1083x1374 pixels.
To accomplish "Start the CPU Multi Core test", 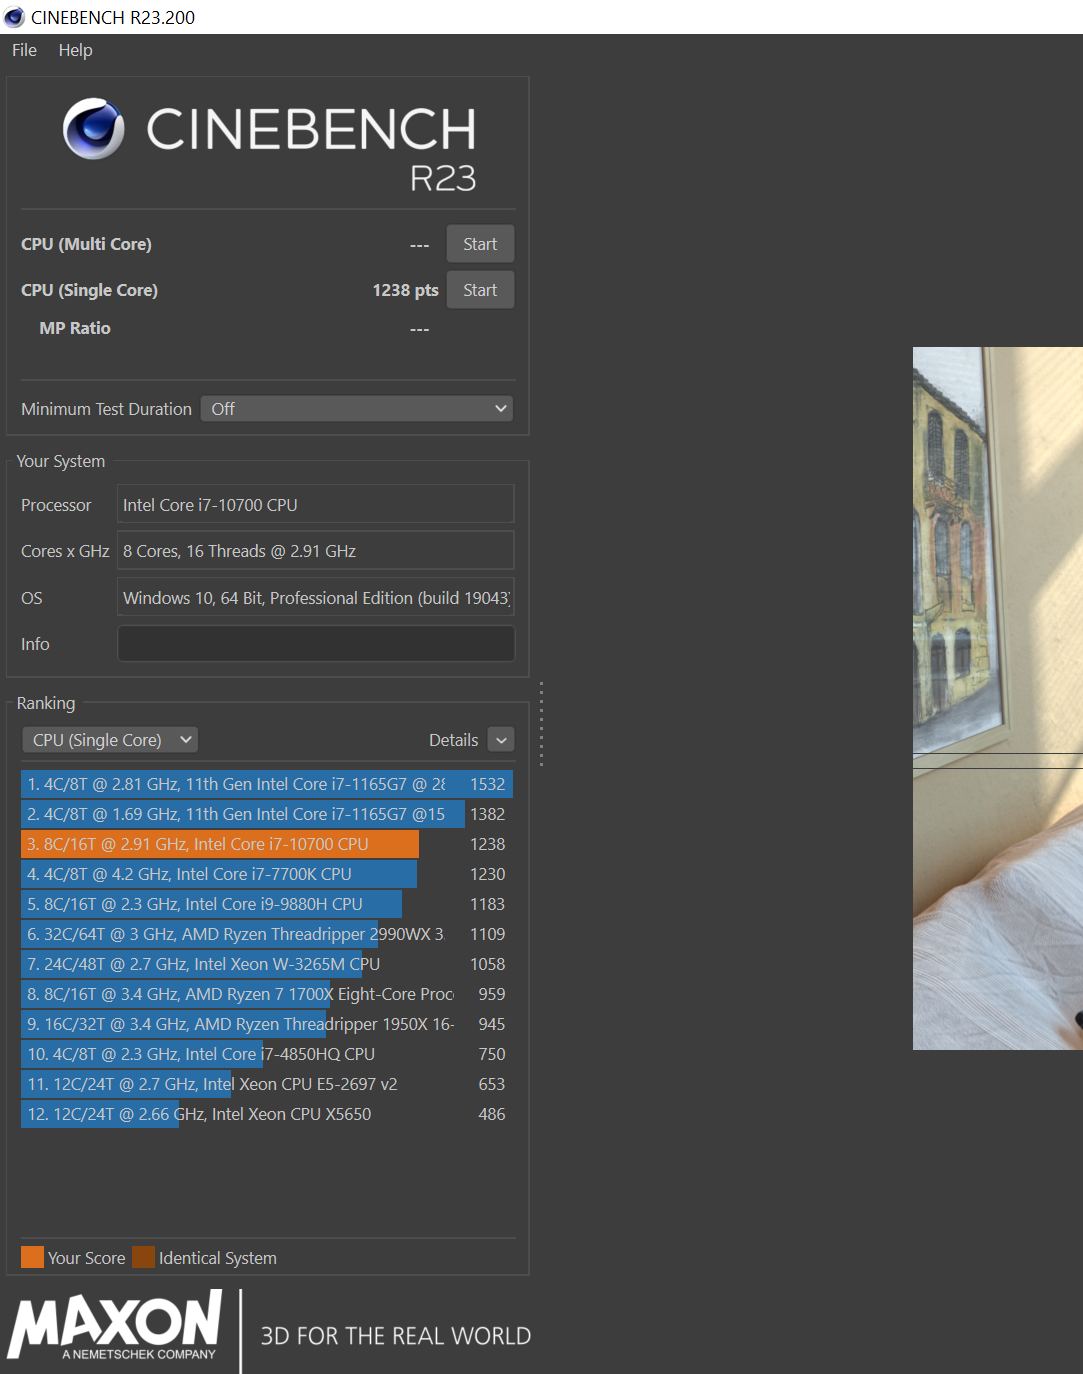I will pos(480,244).
